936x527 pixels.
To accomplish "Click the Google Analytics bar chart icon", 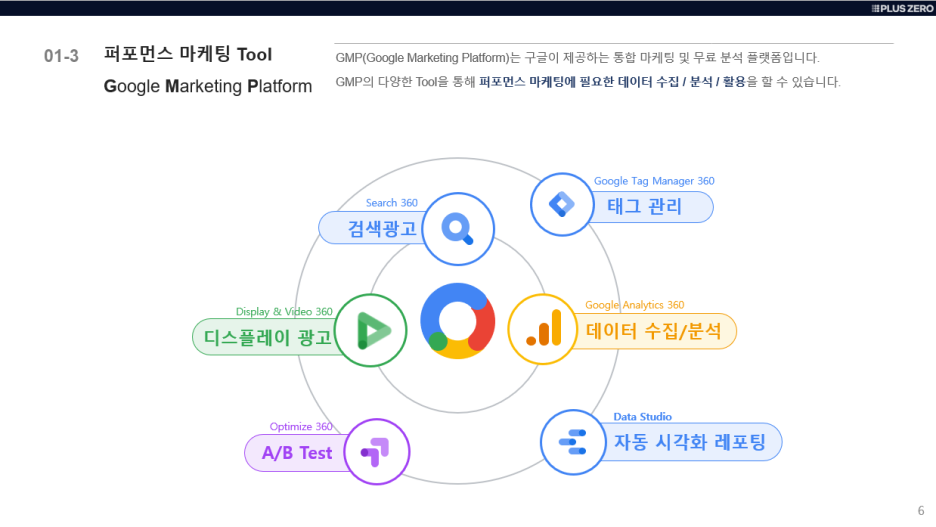I will (x=543, y=329).
